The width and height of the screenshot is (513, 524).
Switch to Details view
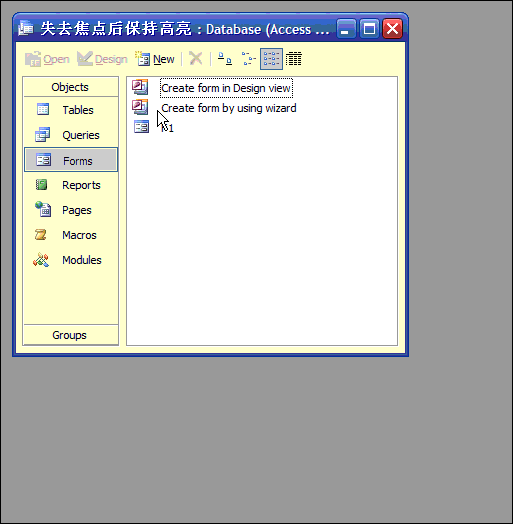[294, 59]
